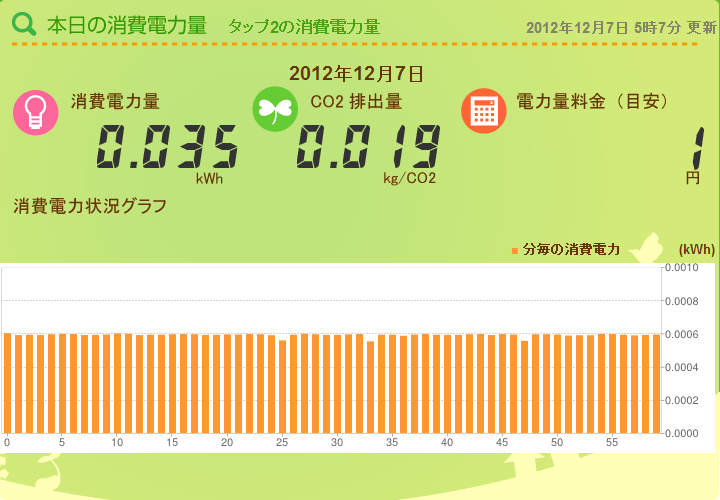Click the green magnifying glass icon

24,24
